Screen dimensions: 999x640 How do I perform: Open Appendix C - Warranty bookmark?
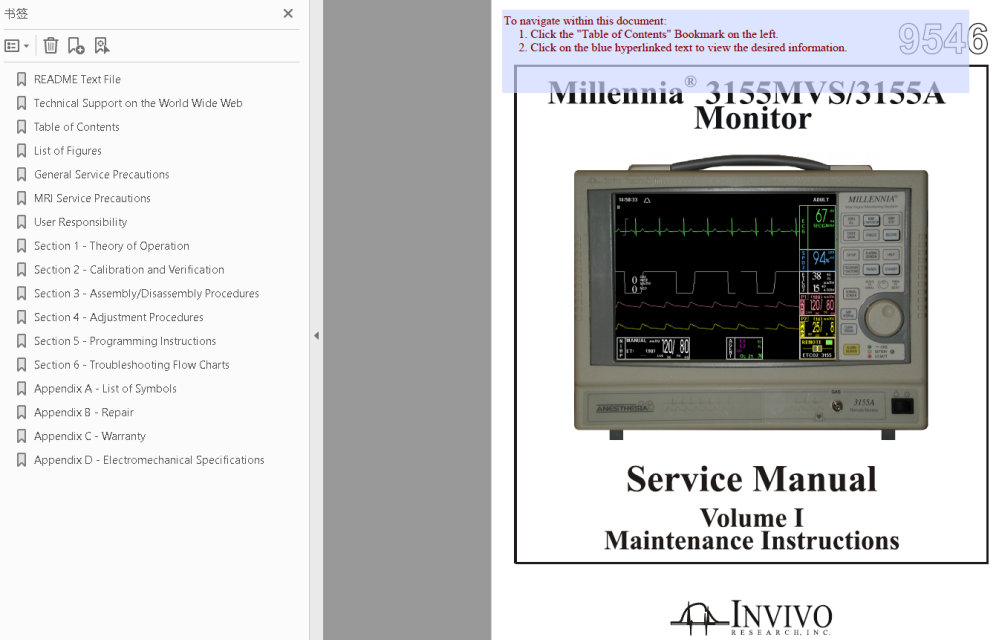(89, 436)
